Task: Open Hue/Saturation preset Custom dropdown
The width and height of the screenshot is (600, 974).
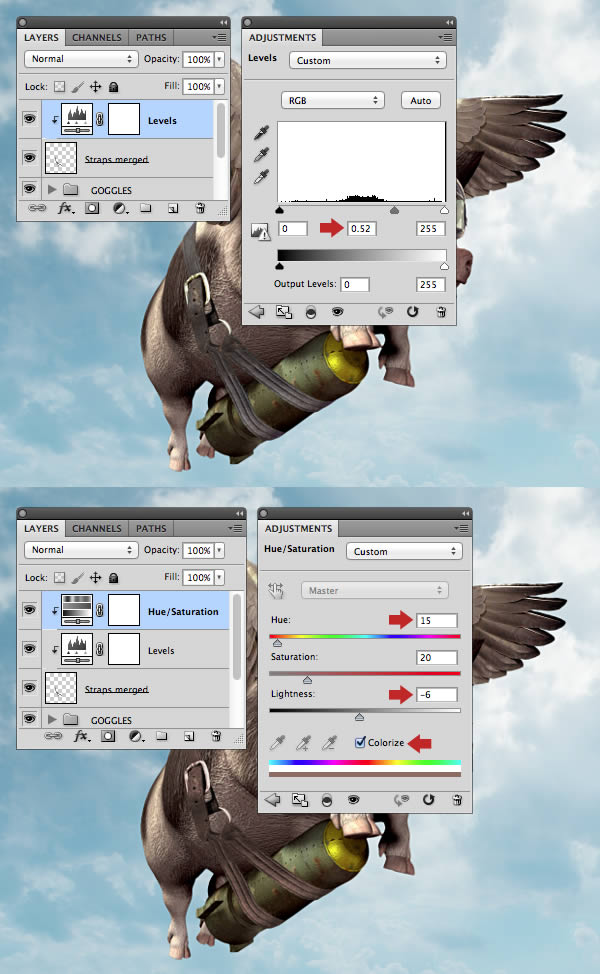Action: coord(404,551)
